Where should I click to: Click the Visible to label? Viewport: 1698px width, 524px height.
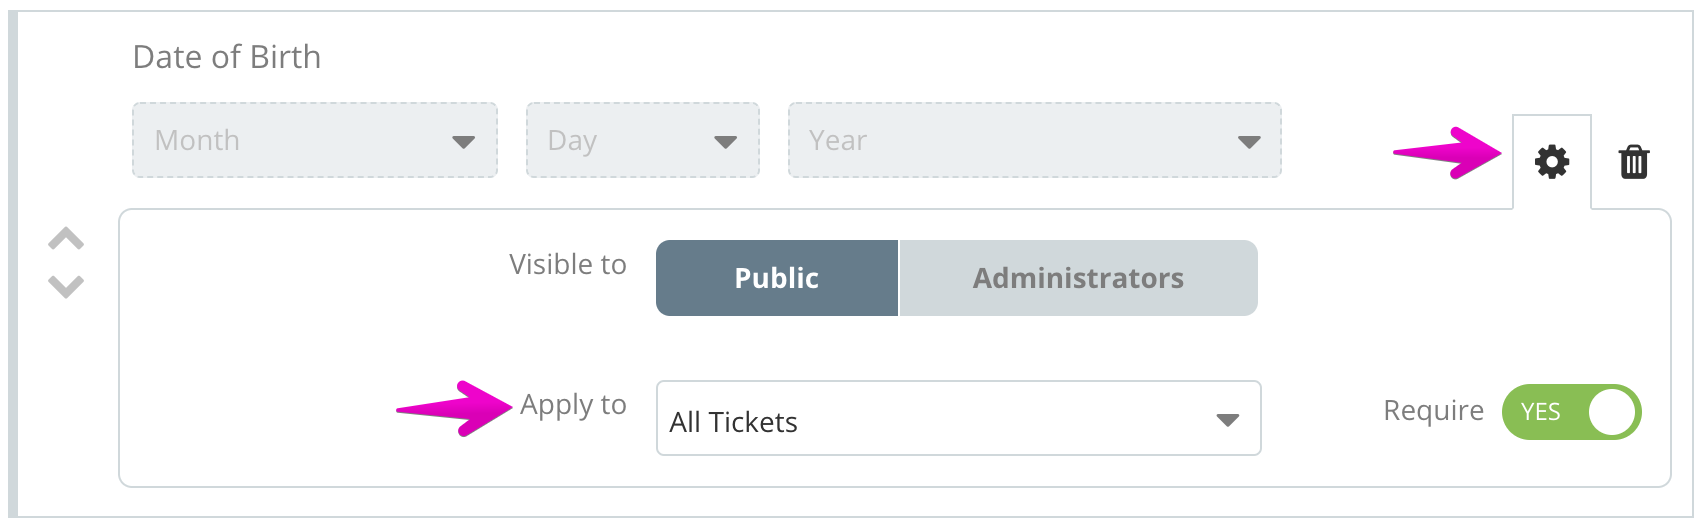click(x=568, y=264)
